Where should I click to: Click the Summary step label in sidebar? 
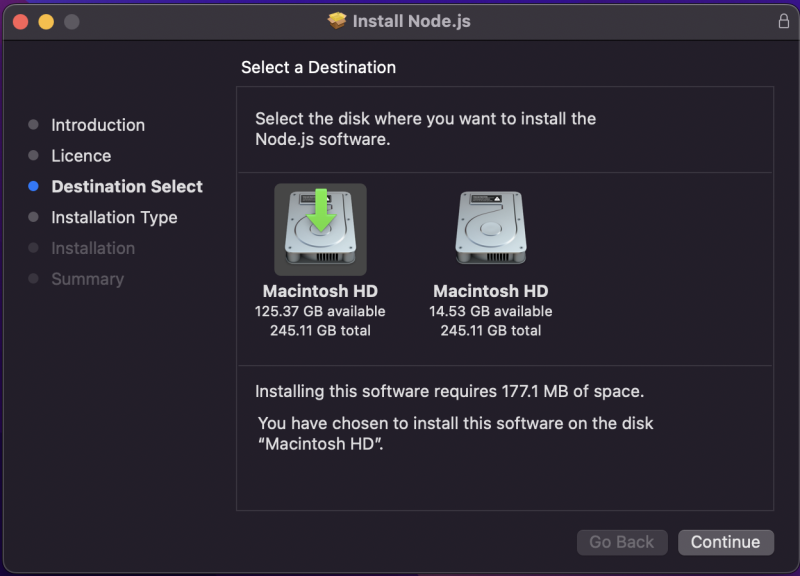pyautogui.click(x=87, y=279)
